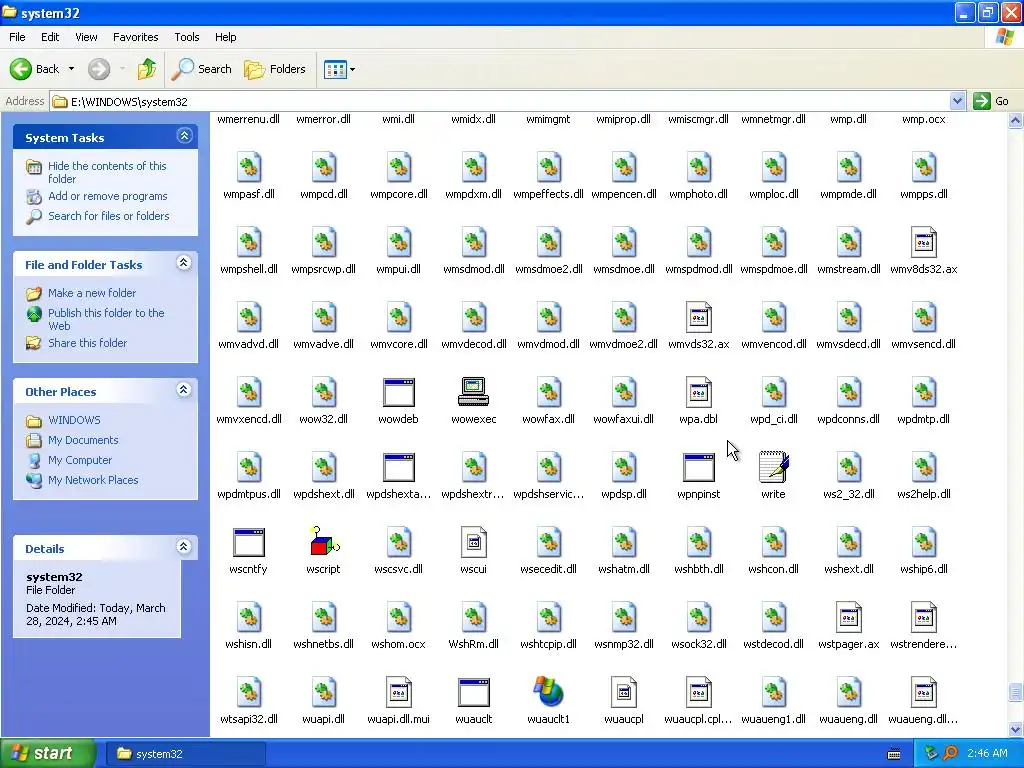Select the WshRm.dll file

pyautogui.click(x=473, y=618)
